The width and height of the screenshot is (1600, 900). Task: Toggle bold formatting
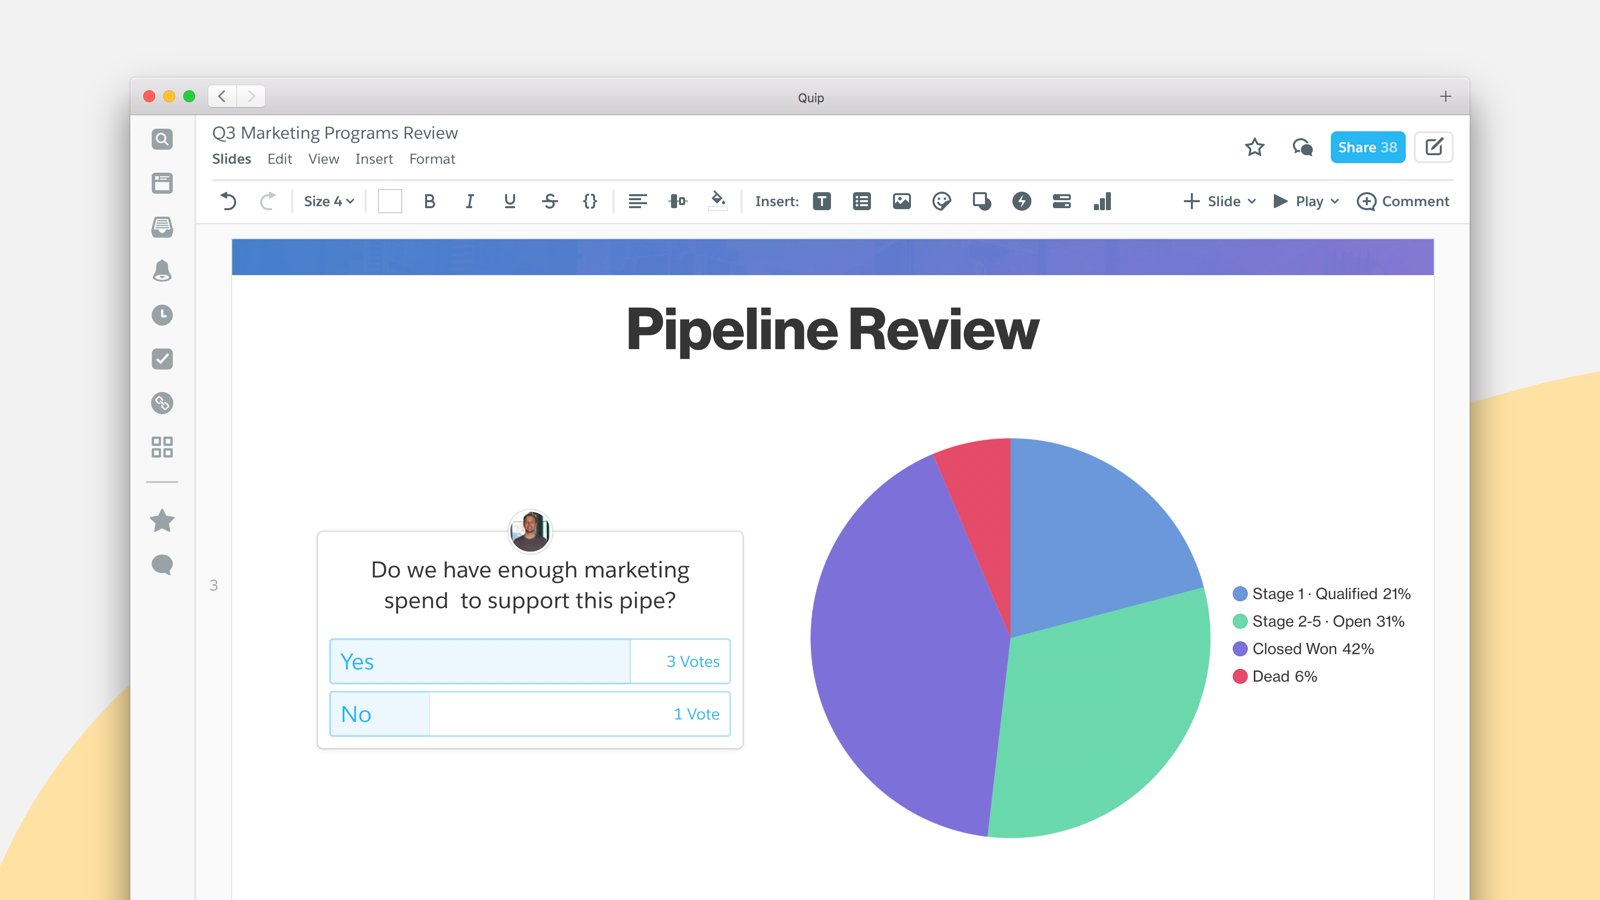pyautogui.click(x=430, y=201)
